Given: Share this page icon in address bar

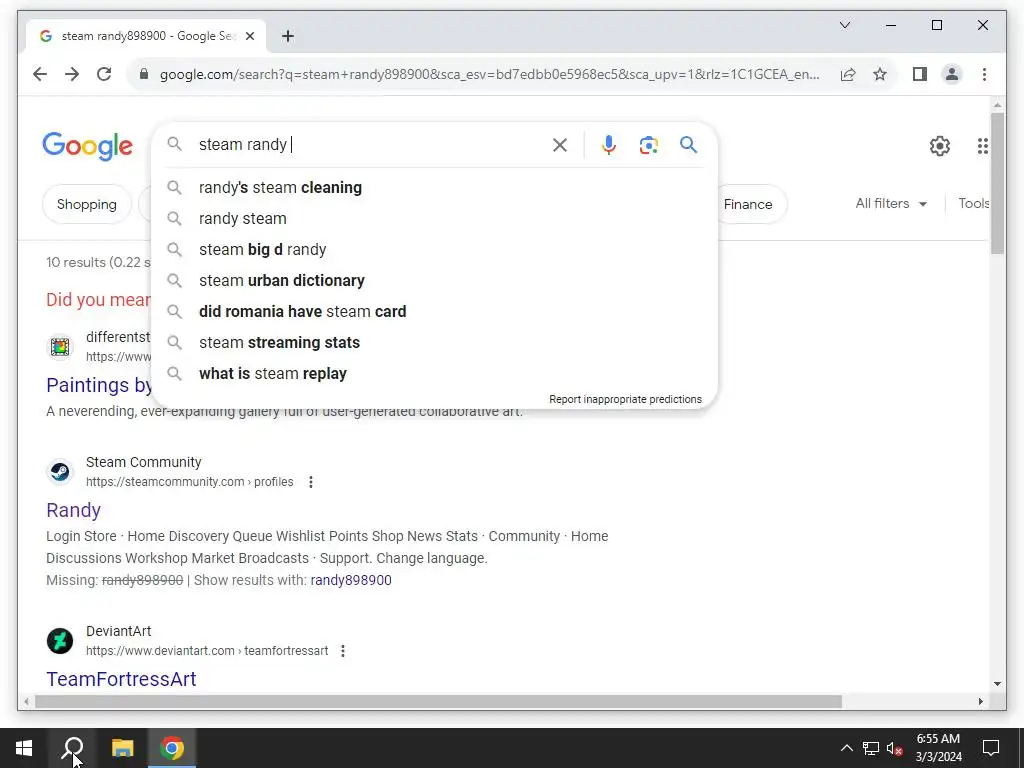Looking at the screenshot, I should tap(848, 74).
